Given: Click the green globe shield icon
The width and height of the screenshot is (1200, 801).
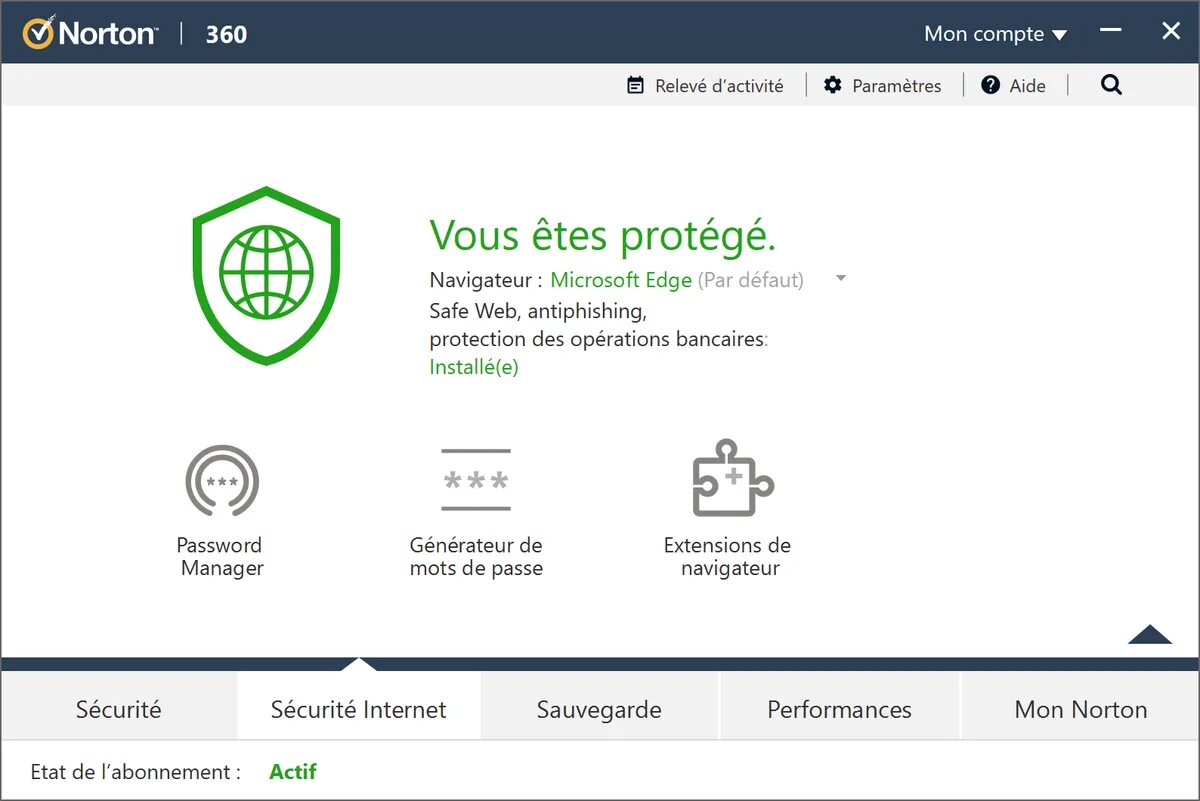Looking at the screenshot, I should point(266,275).
